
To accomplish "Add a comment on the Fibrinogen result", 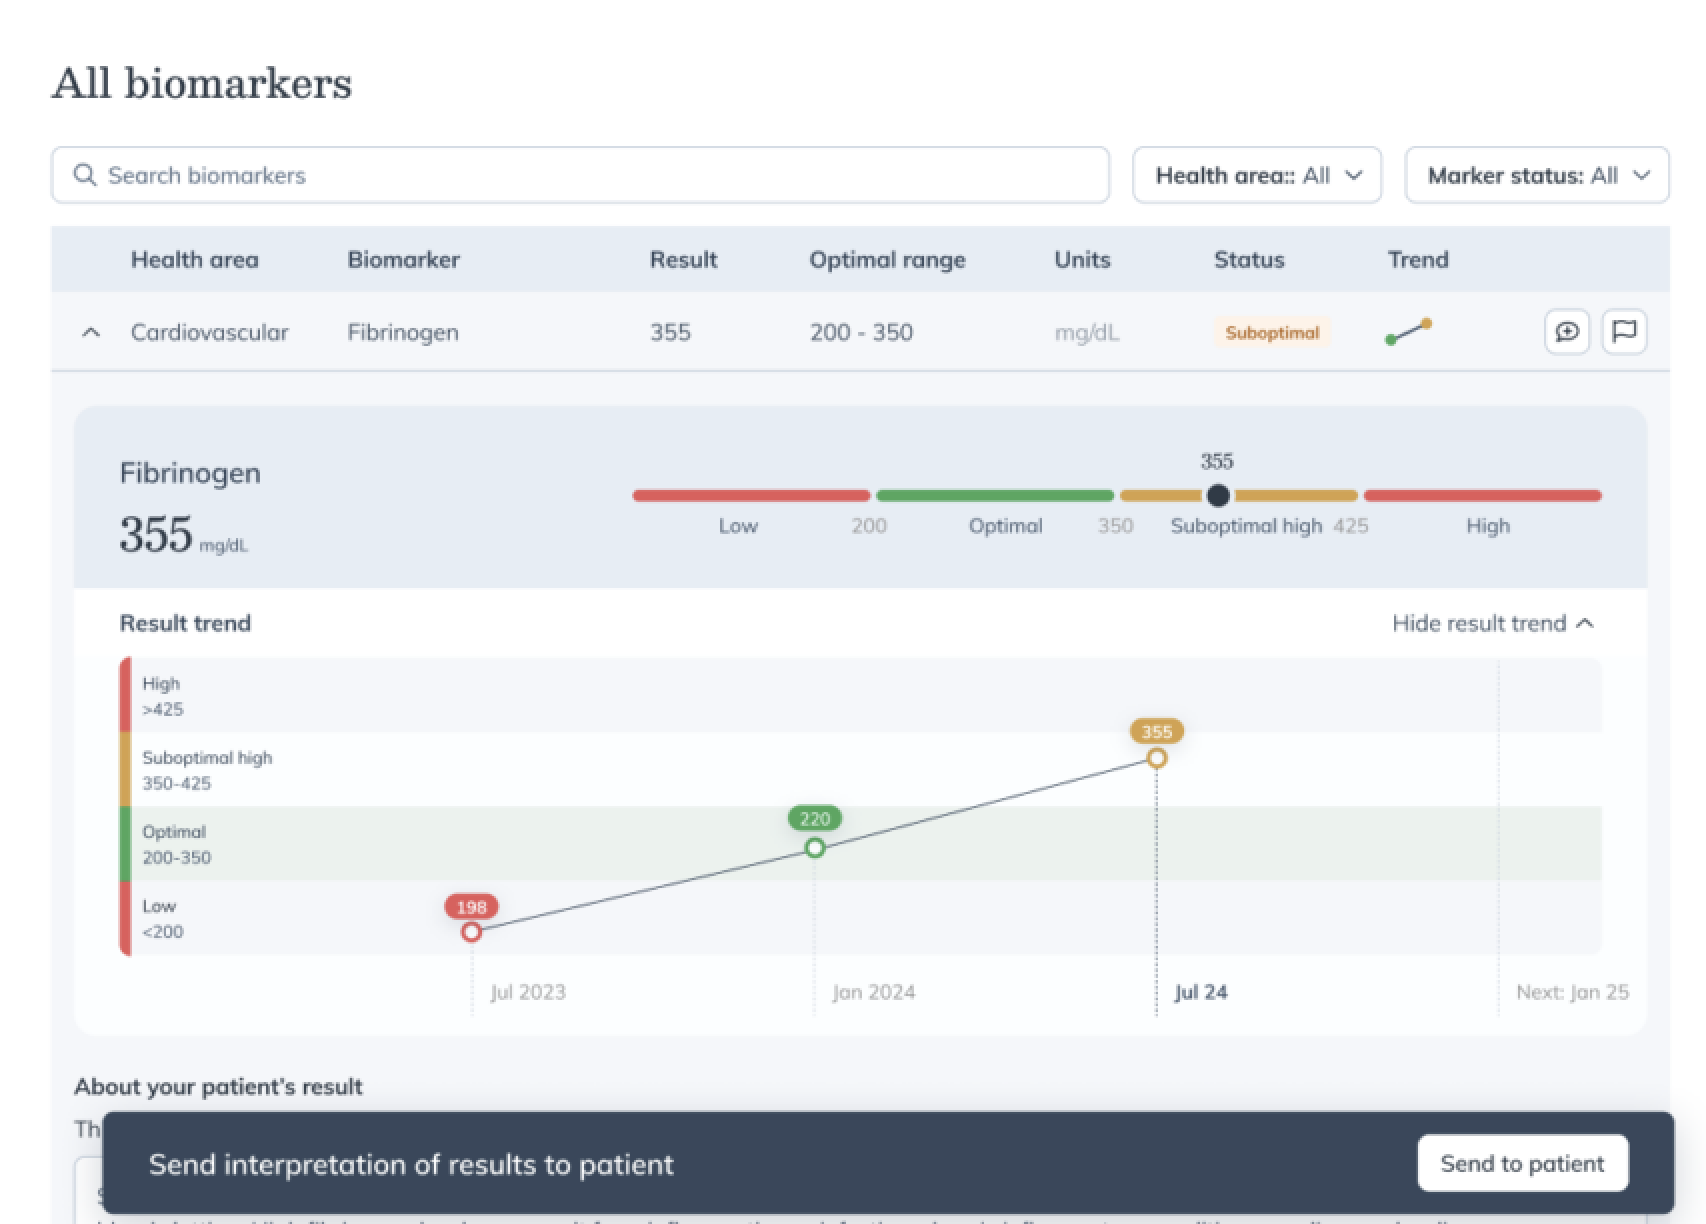I will (x=1567, y=331).
